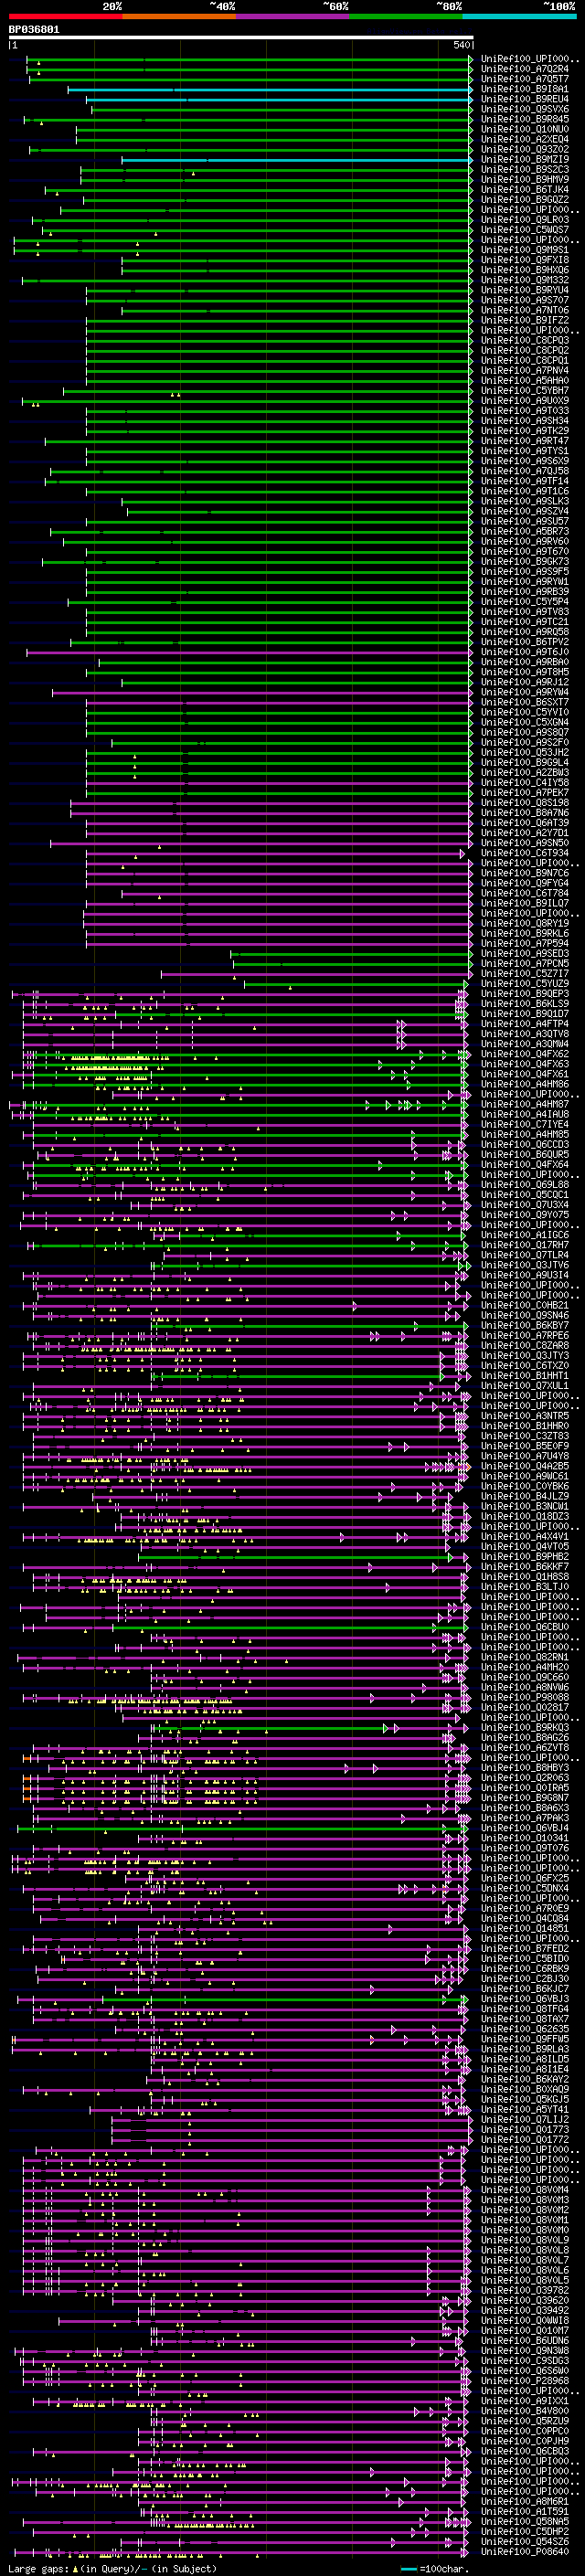Select the UniRef100_A2XEQ4 entry

(x=525, y=139)
